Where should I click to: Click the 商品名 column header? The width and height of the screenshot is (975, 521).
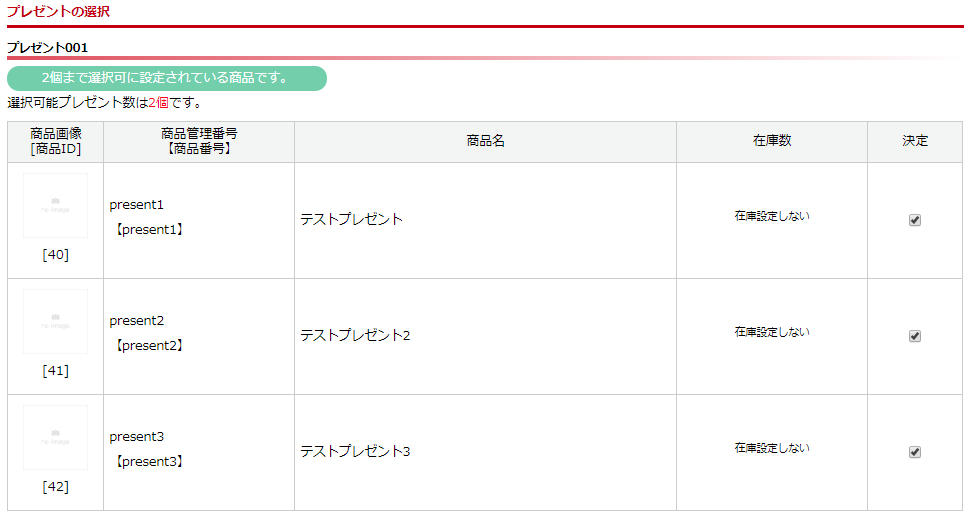pos(485,141)
